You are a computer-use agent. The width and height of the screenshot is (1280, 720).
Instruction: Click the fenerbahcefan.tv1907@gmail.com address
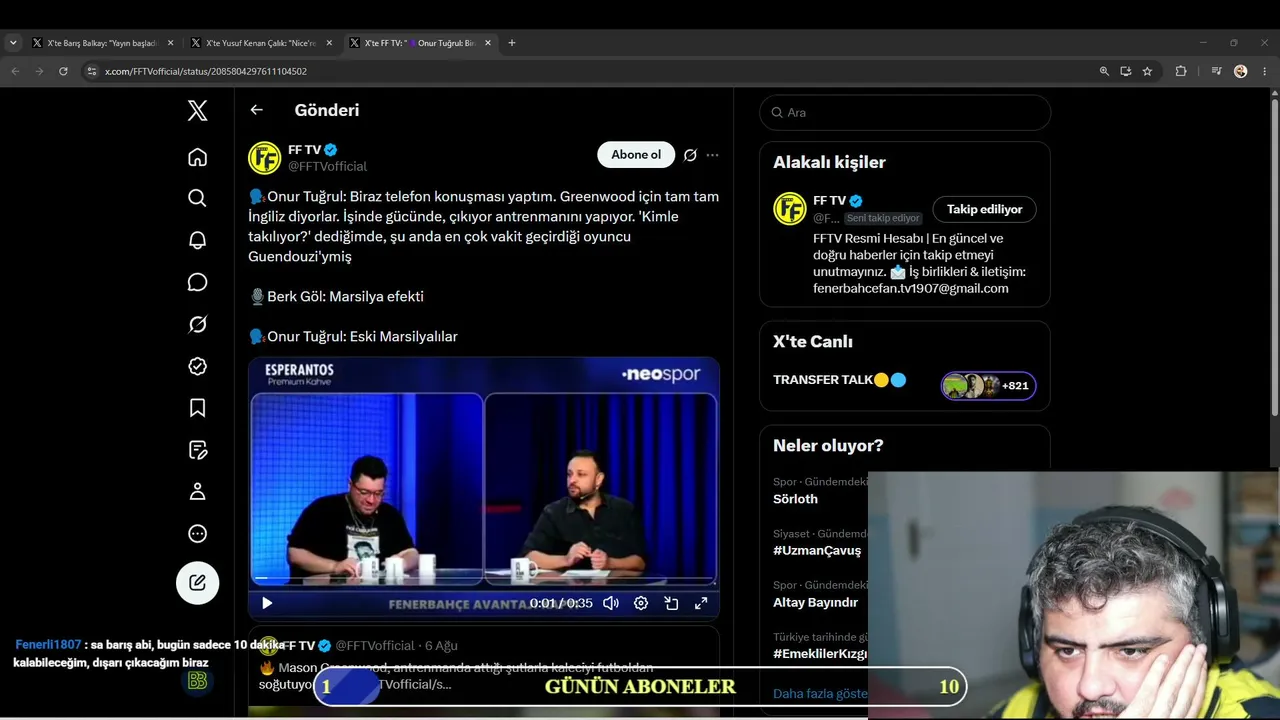pos(910,289)
